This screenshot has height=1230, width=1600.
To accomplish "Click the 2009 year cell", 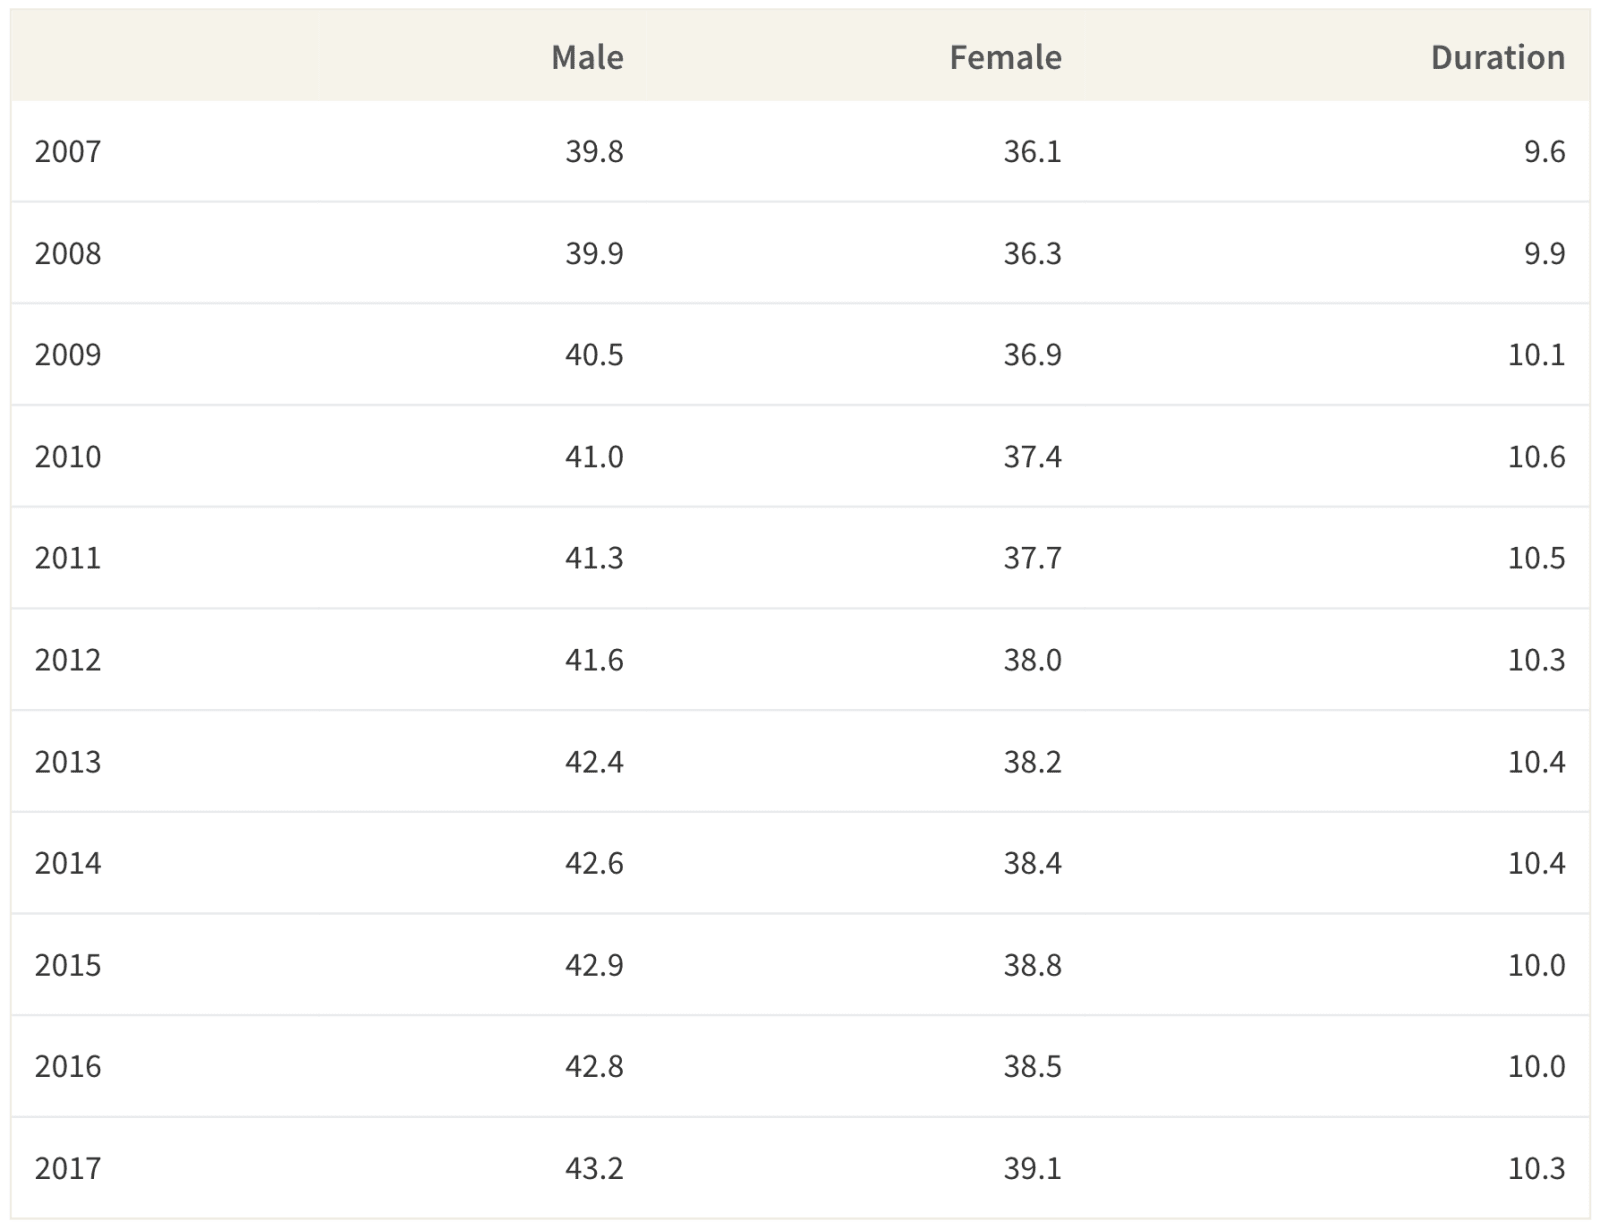I will click(68, 355).
